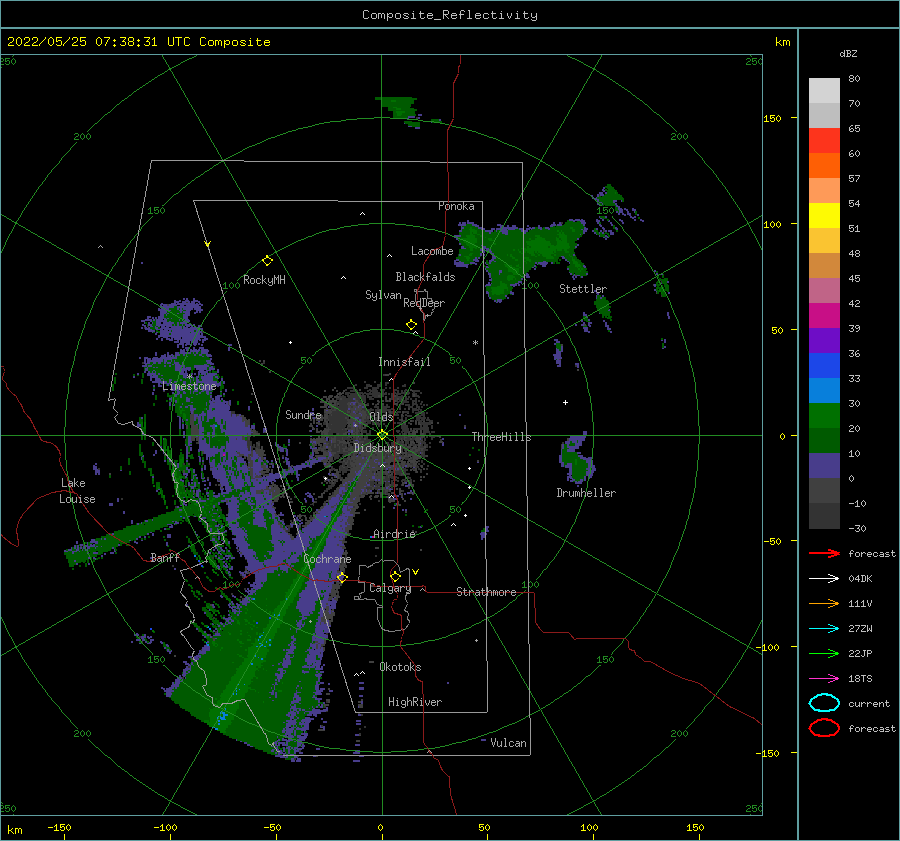This screenshot has width=900, height=841.
Task: Click the orange 111V arrow legend icon
Action: pyautogui.click(x=824, y=603)
